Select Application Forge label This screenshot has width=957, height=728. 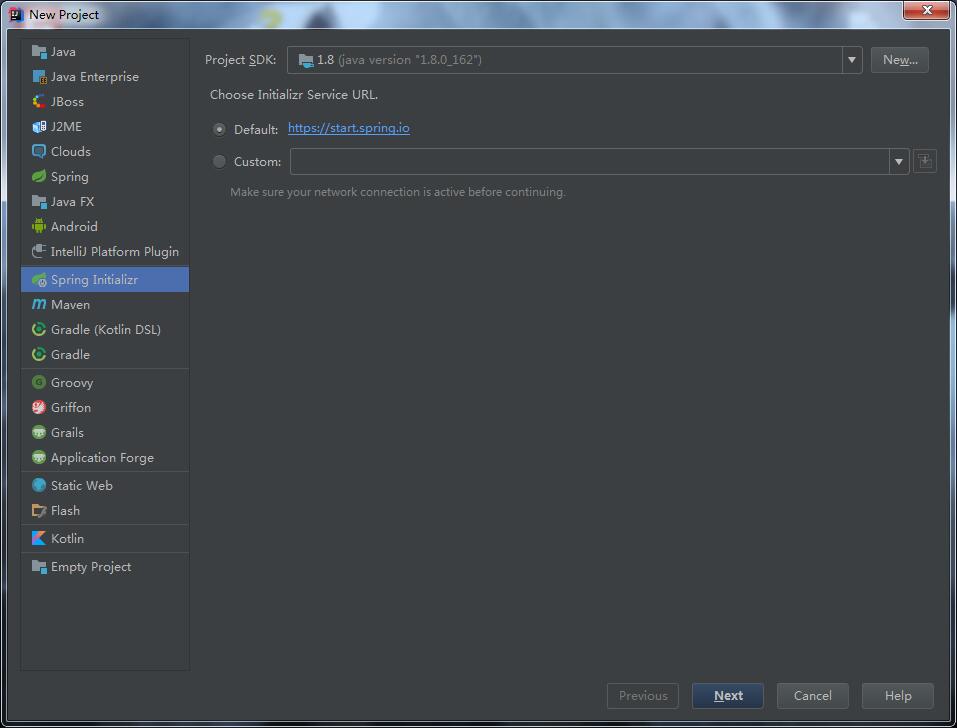(x=103, y=458)
